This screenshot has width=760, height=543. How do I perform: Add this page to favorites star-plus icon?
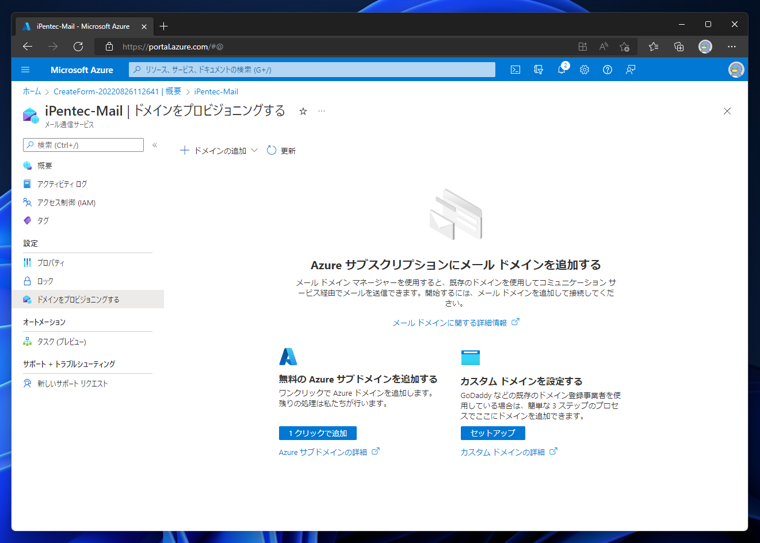624,47
